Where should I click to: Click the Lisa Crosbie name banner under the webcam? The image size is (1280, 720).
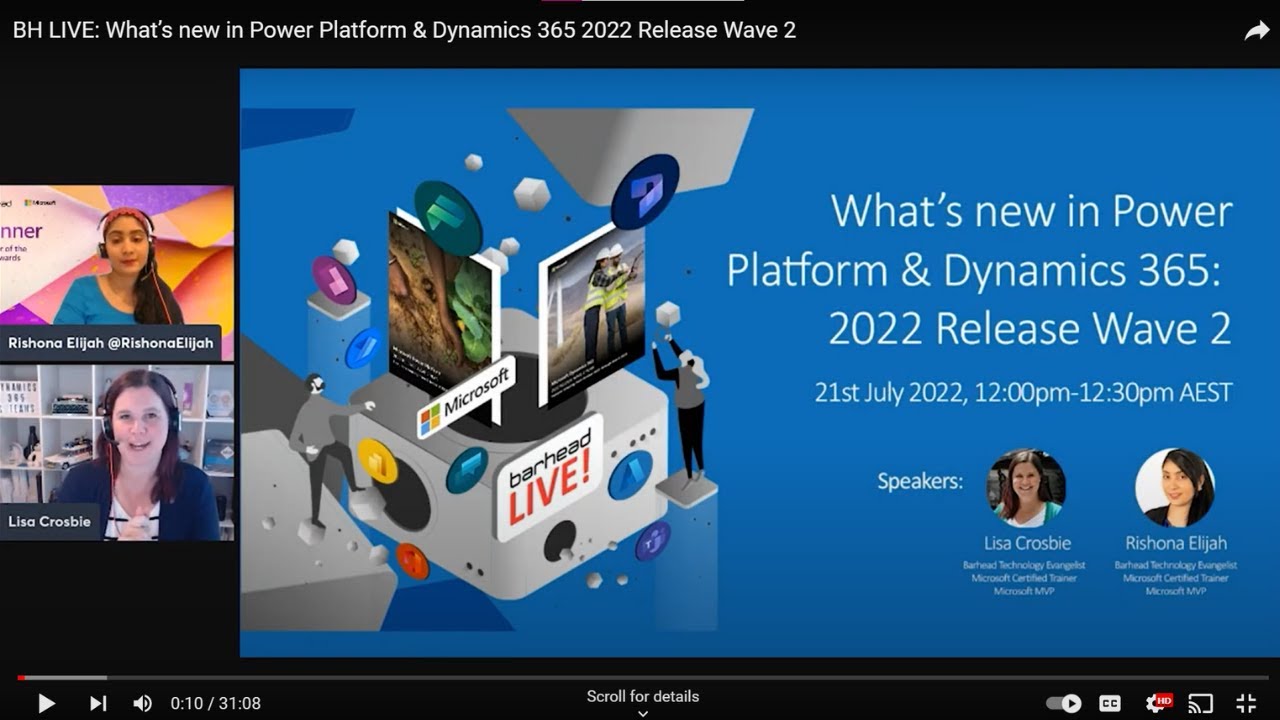50,522
